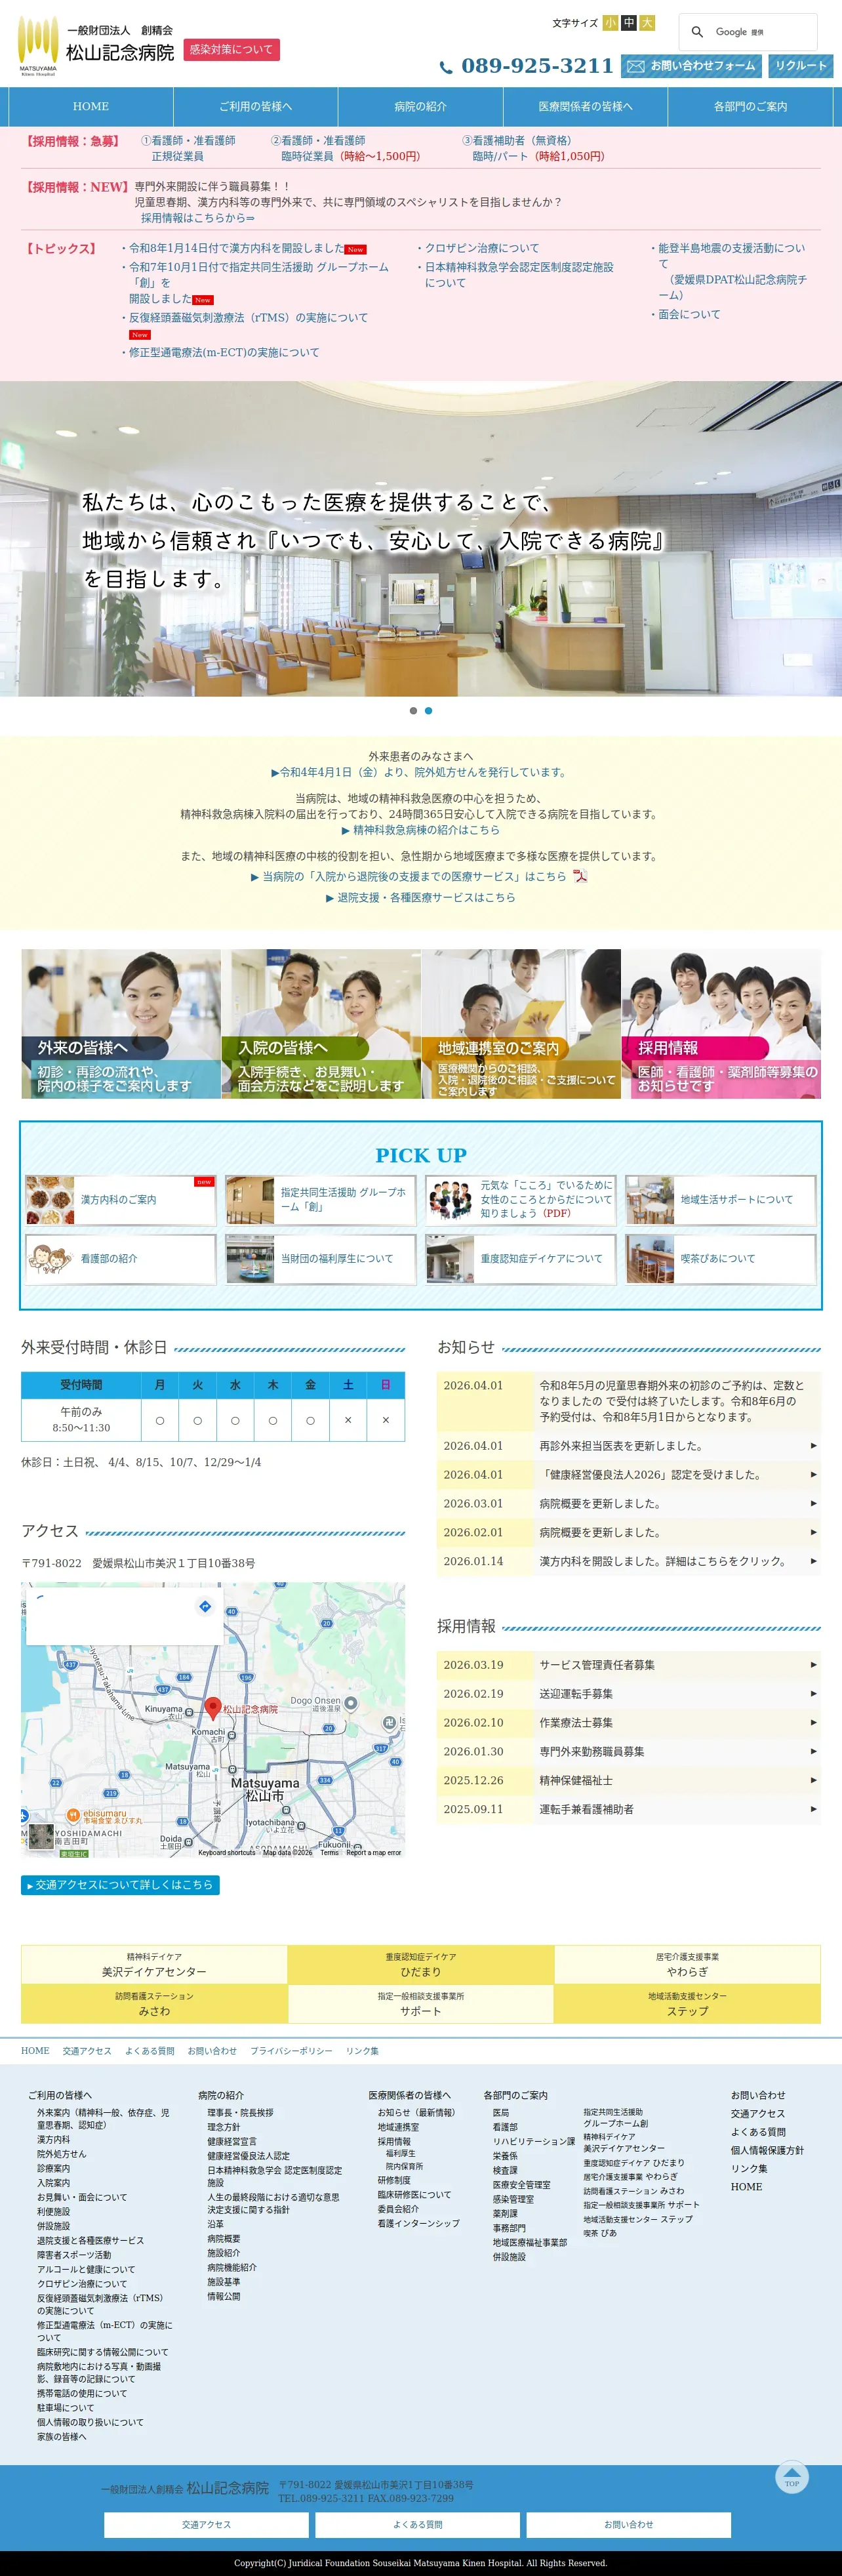
Task: Open the 漢方内科のご案内 pick-up card
Action: (121, 1200)
